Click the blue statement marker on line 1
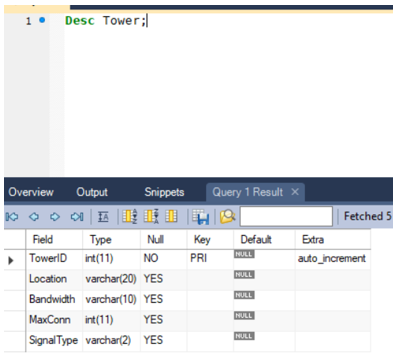The width and height of the screenshot is (400, 361). pos(42,20)
